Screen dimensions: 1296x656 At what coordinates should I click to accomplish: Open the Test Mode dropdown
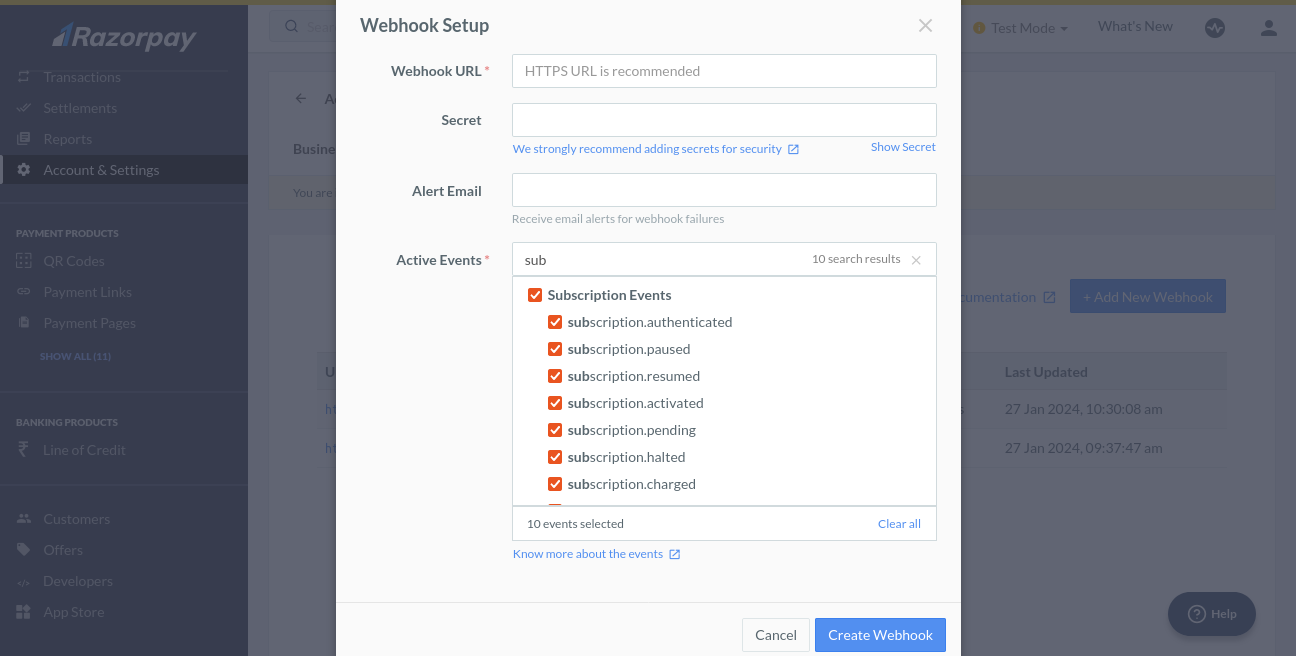coord(1020,28)
